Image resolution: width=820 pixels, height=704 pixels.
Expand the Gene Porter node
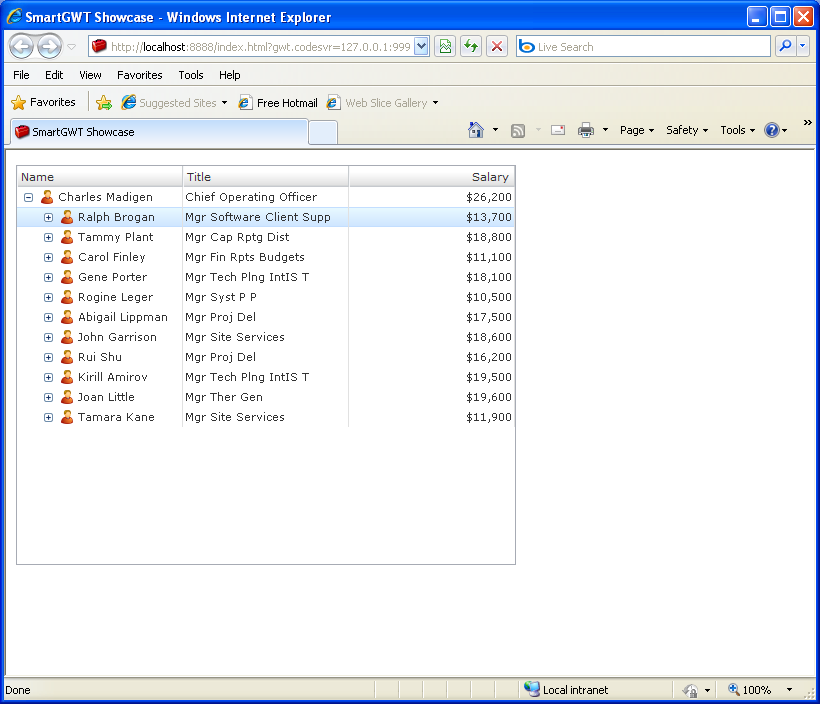click(49, 277)
